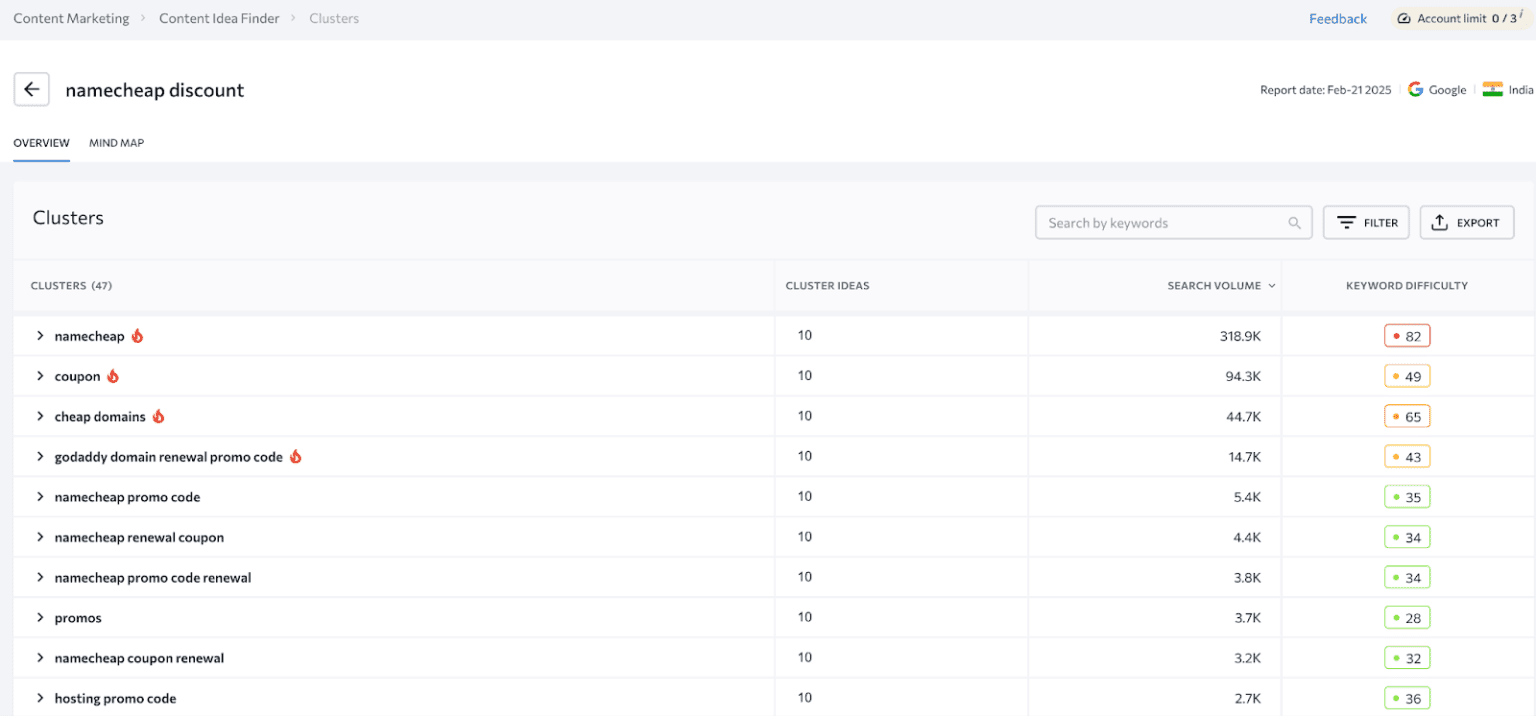Click the 94.3K search volume value
1536x716 pixels.
(1244, 376)
